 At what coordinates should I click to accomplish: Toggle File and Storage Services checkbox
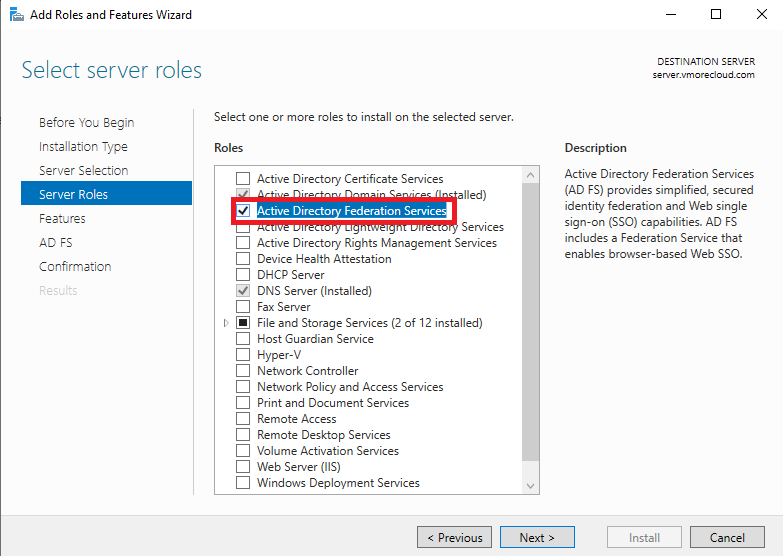(243, 322)
